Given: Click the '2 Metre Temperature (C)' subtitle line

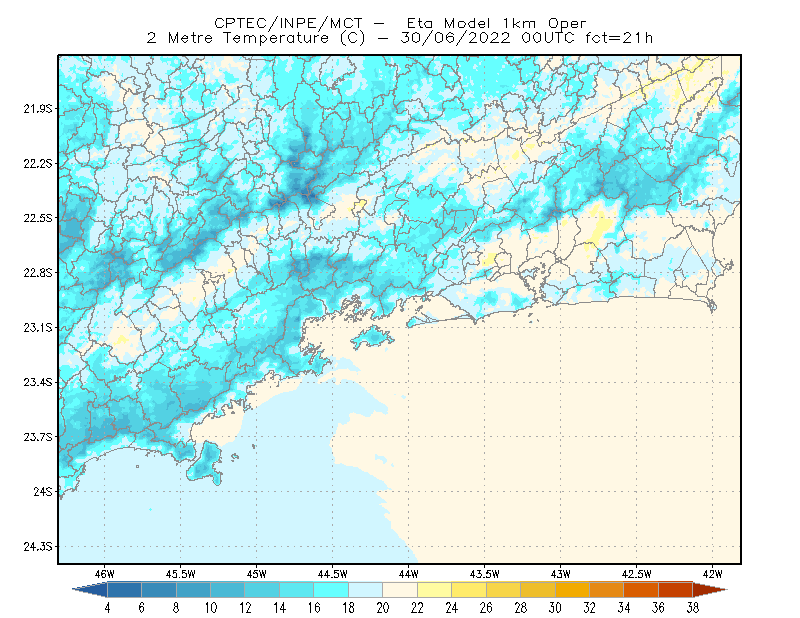Looking at the screenshot, I should click(400, 38).
